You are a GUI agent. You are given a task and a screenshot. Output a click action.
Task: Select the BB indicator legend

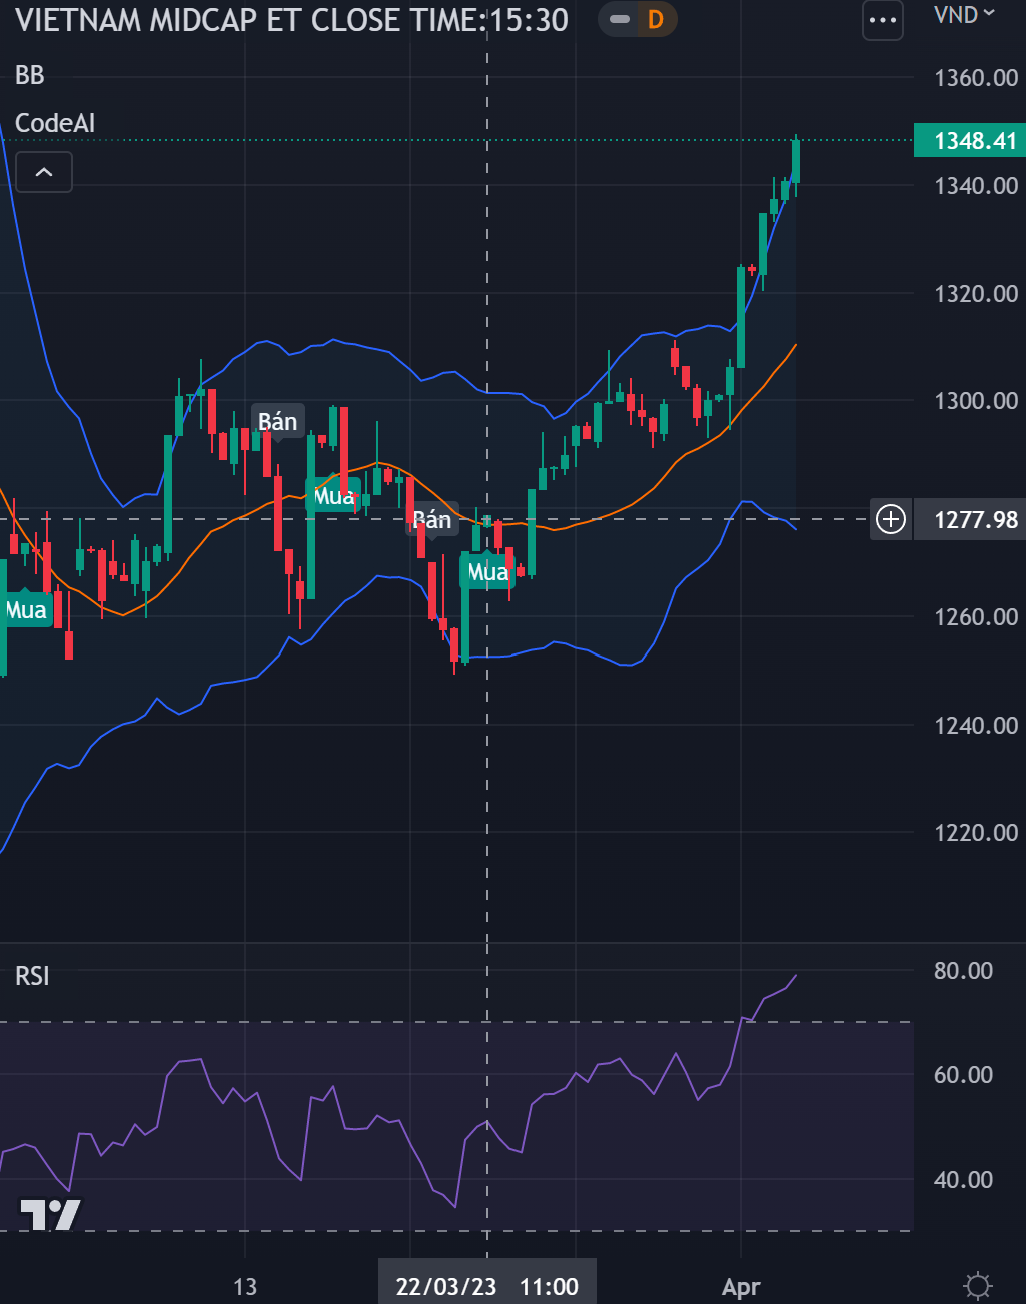point(30,75)
